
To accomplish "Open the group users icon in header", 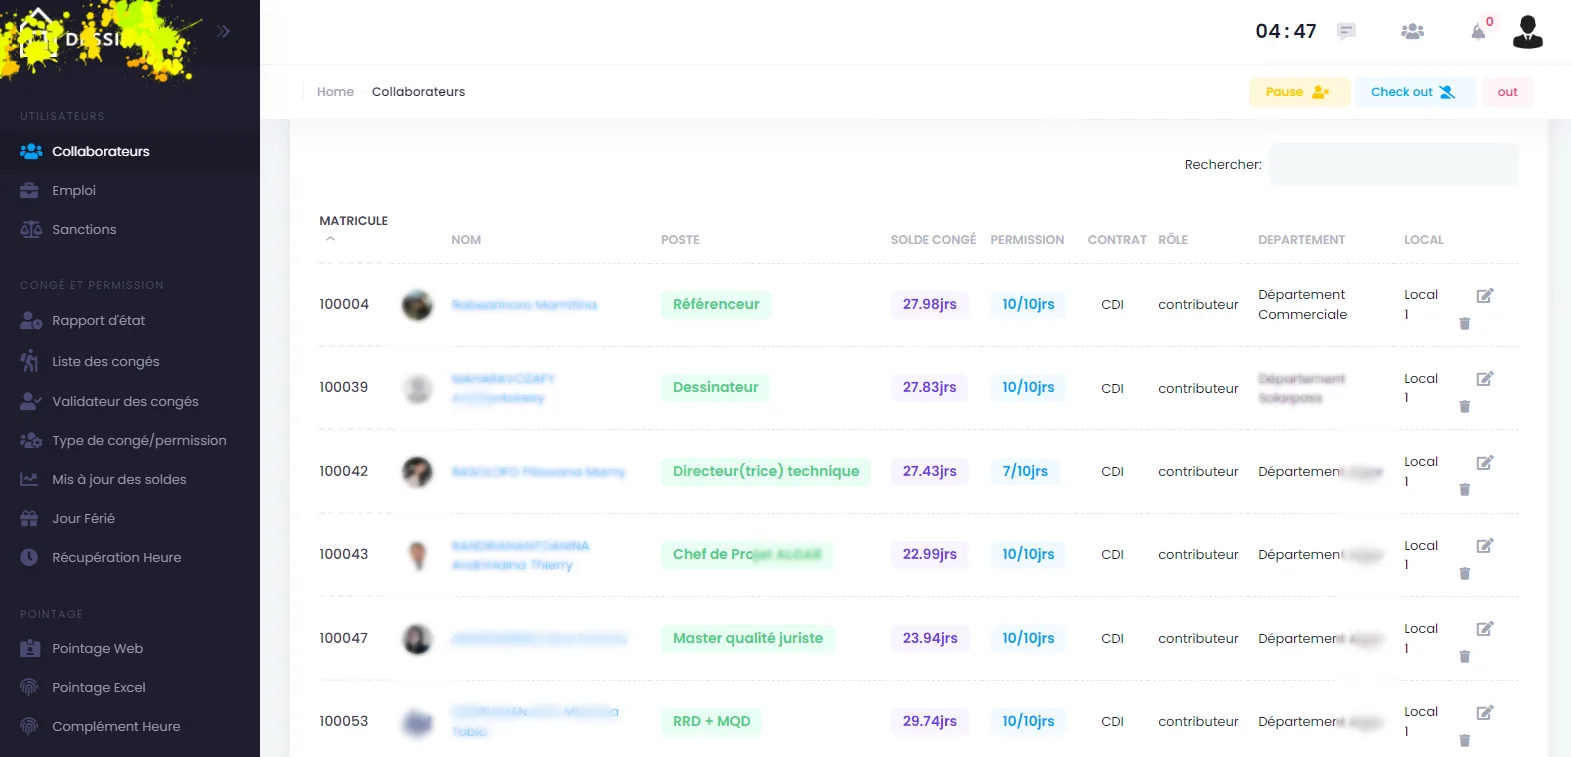I will [x=1412, y=32].
